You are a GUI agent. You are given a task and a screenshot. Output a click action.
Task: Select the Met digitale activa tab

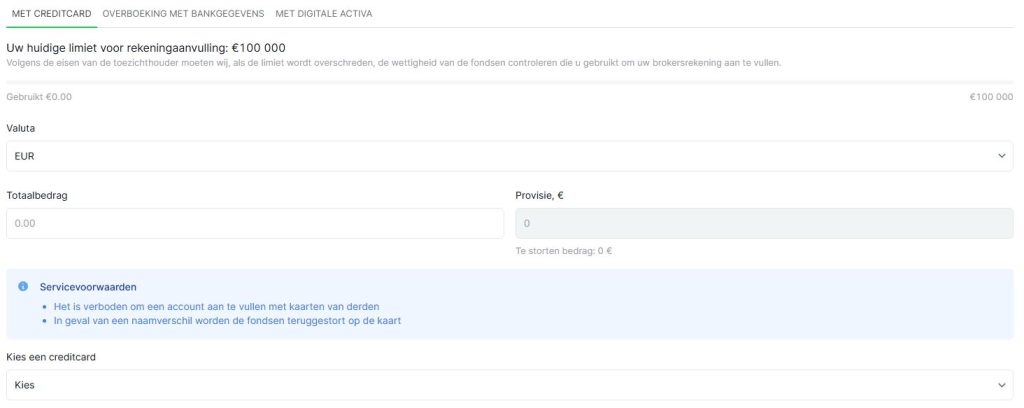click(324, 13)
